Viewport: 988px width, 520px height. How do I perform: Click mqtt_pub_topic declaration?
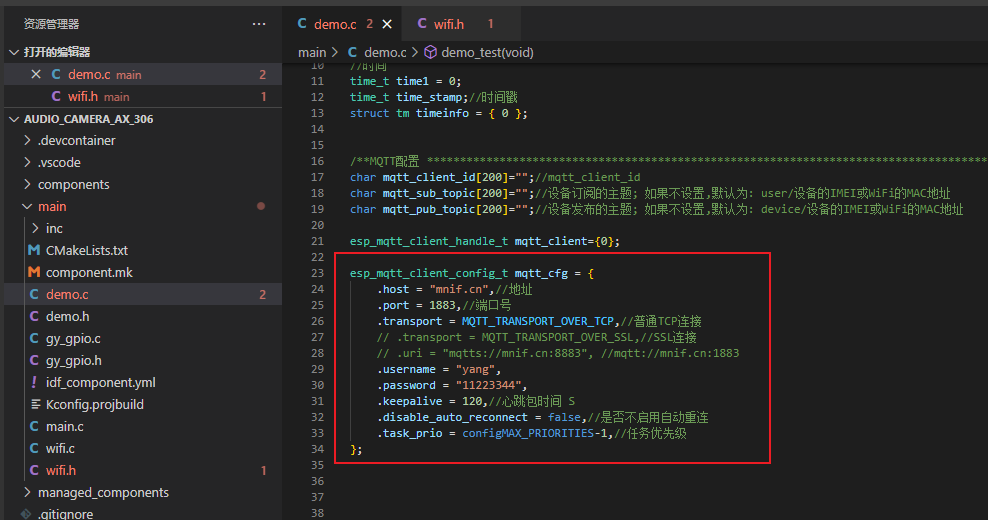pos(440,209)
